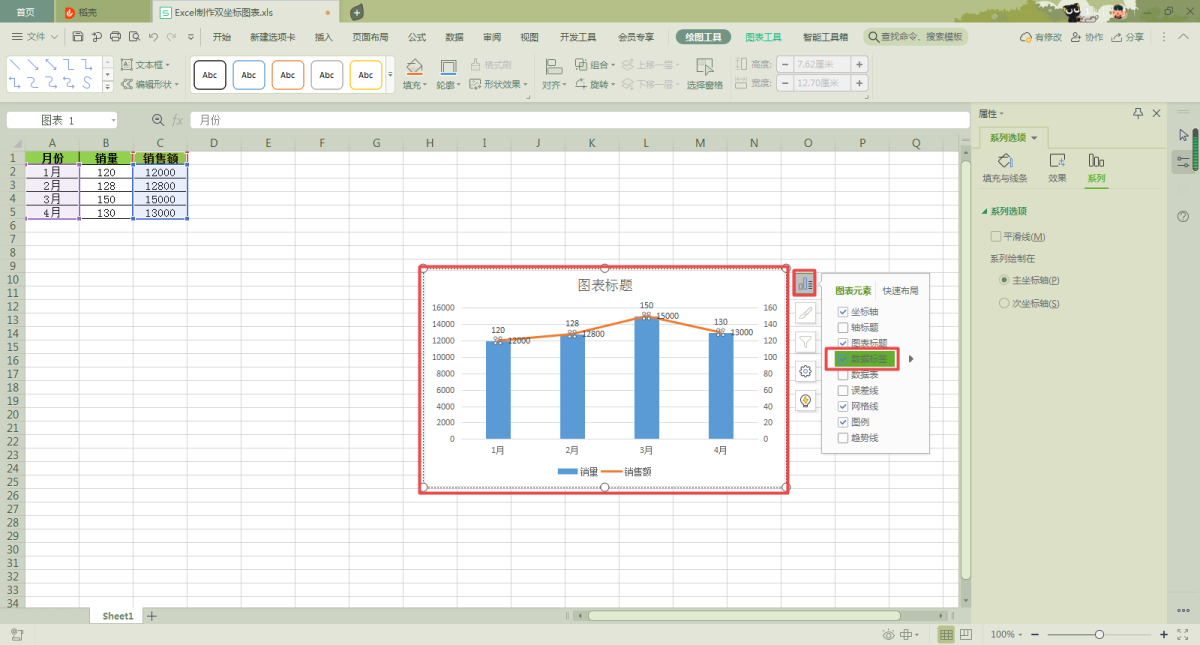This screenshot has height=645, width=1200.
Task: Uncheck the 网格线 gridlines checkbox
Action: click(x=843, y=407)
